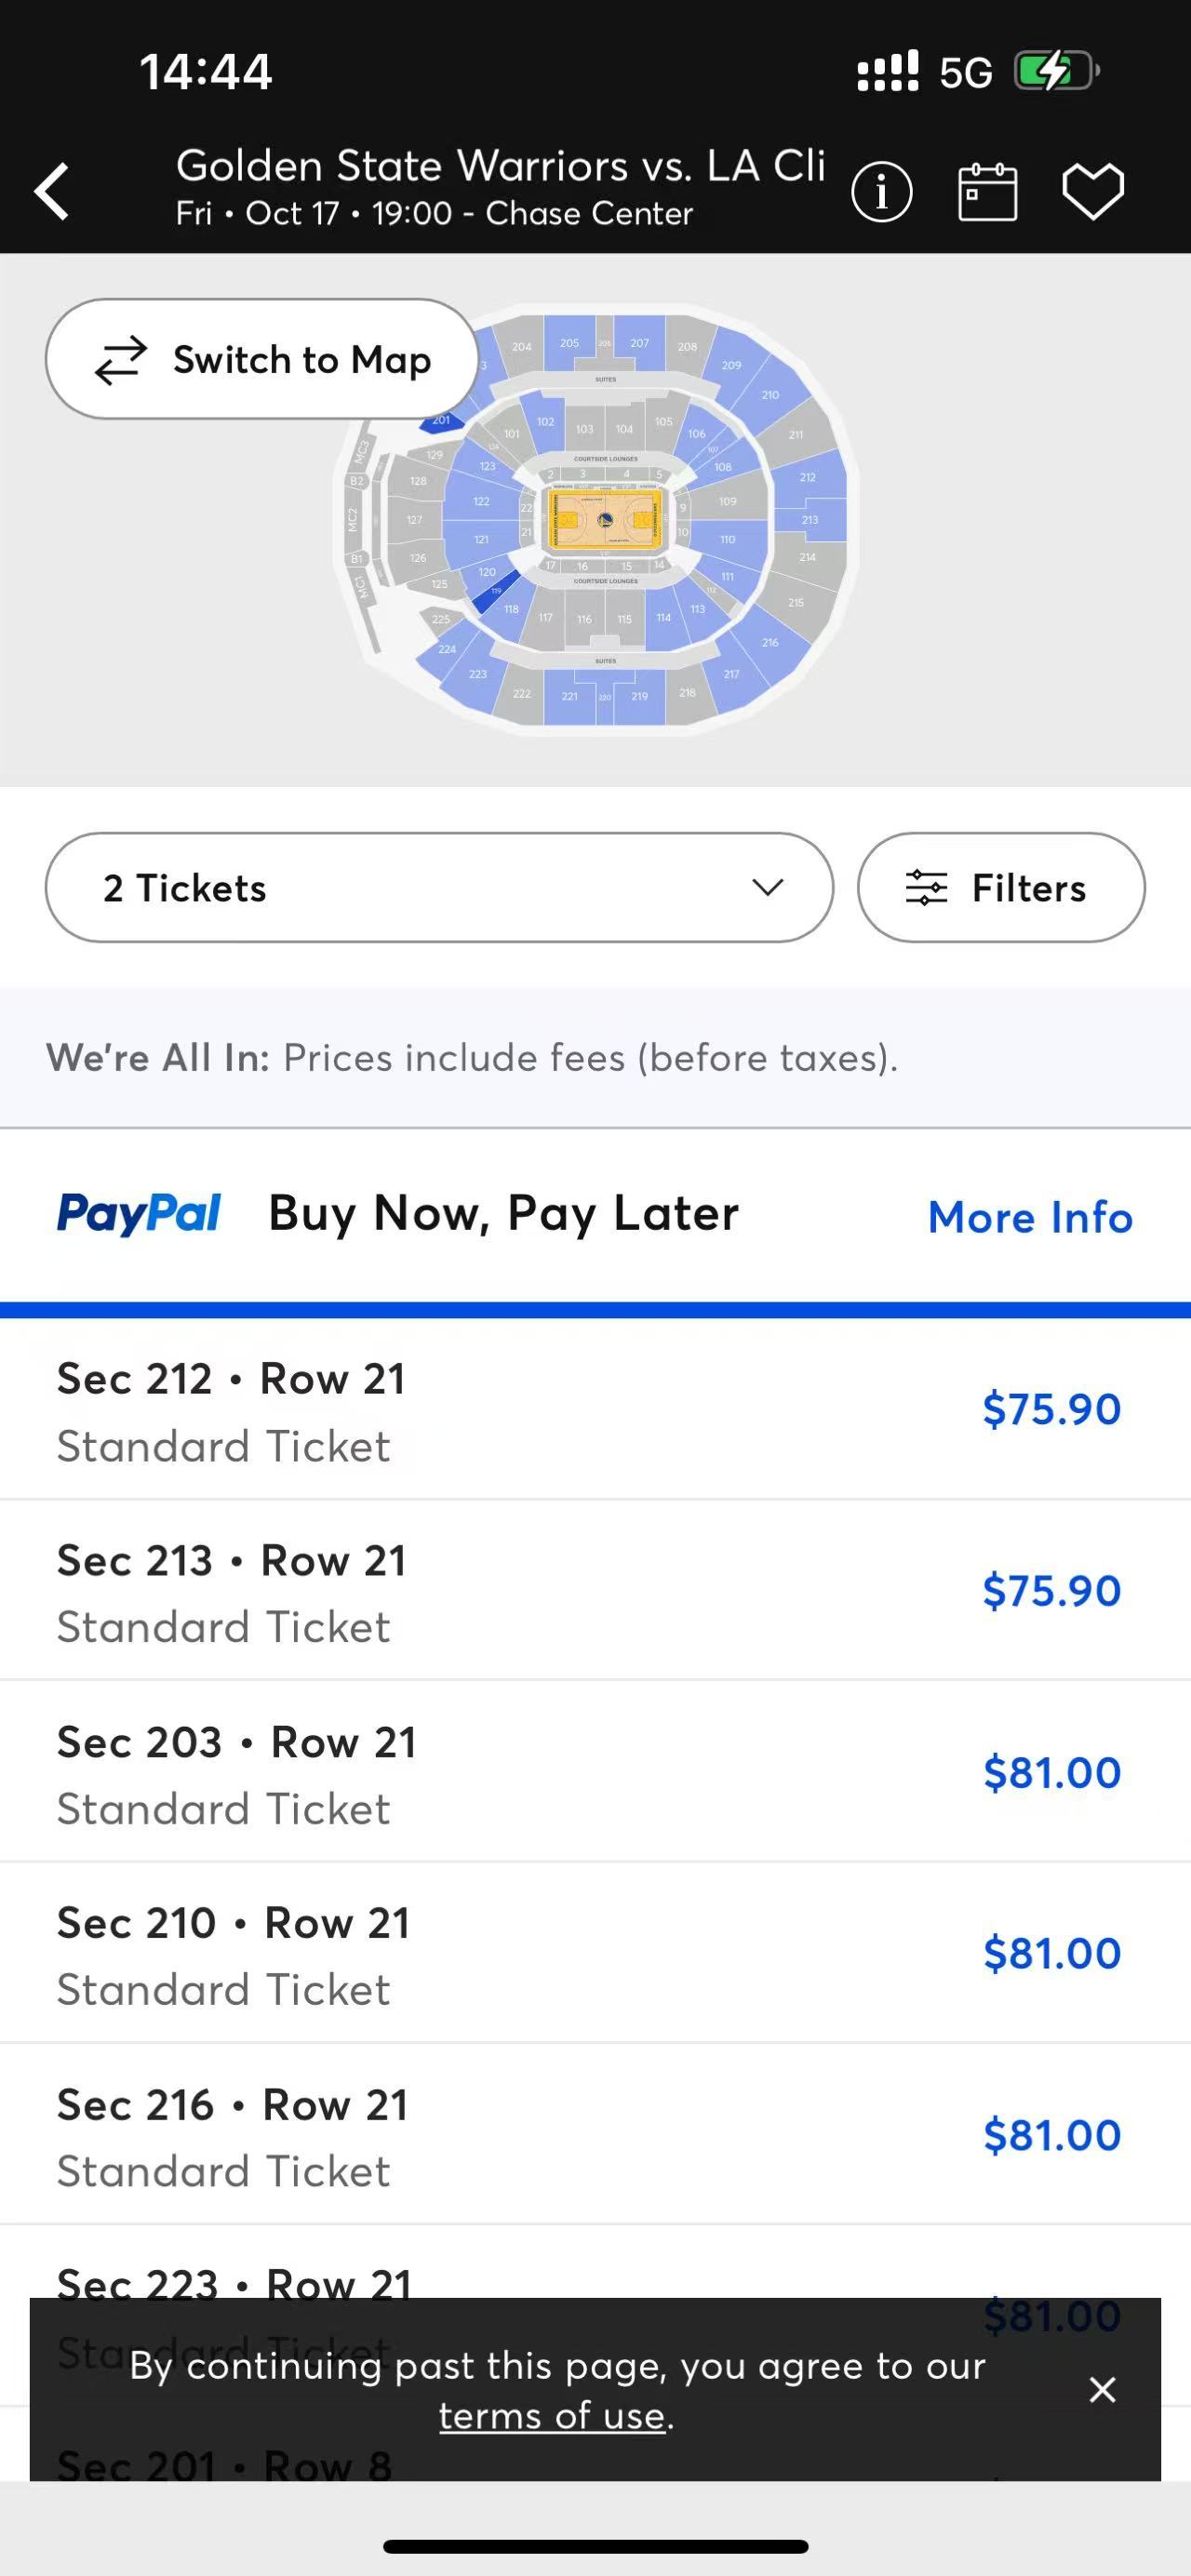Tap the dropdown chevron in tickets selector
The height and width of the screenshot is (2576, 1191).
tap(767, 887)
